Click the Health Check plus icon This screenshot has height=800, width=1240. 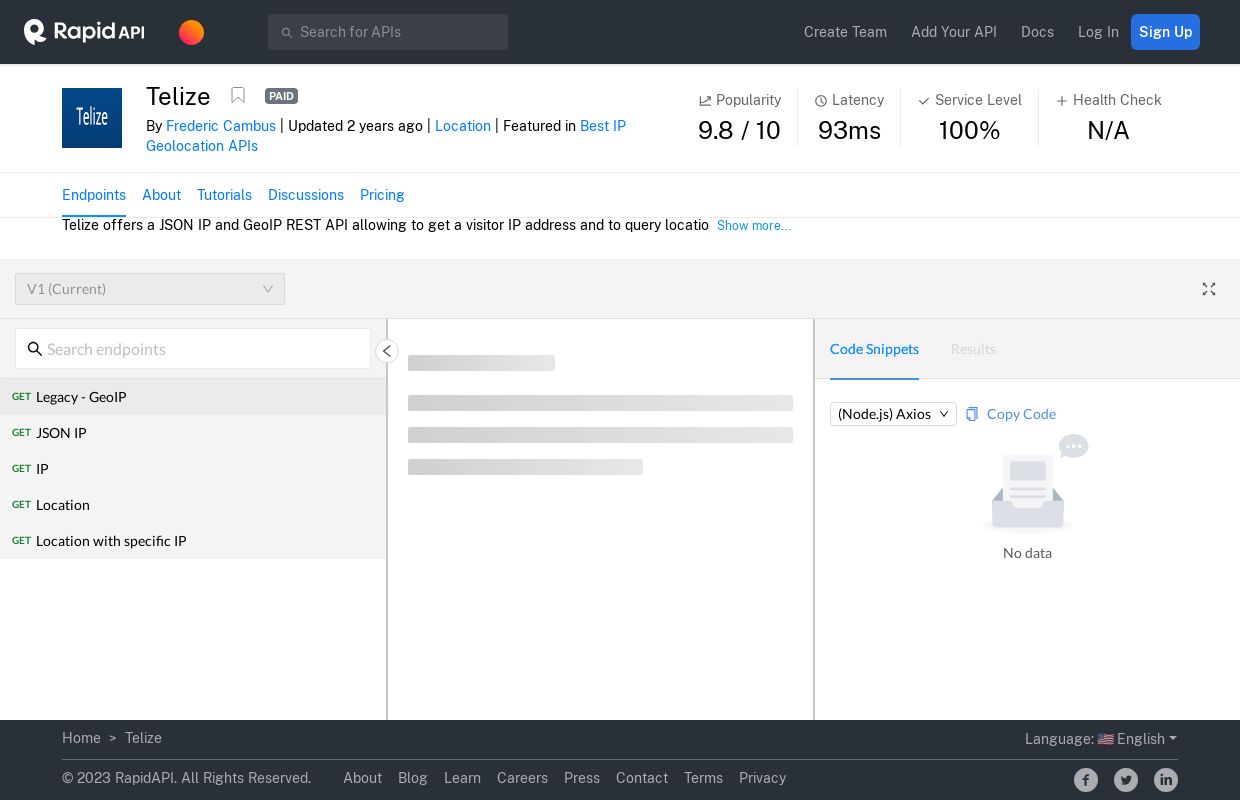point(1062,101)
